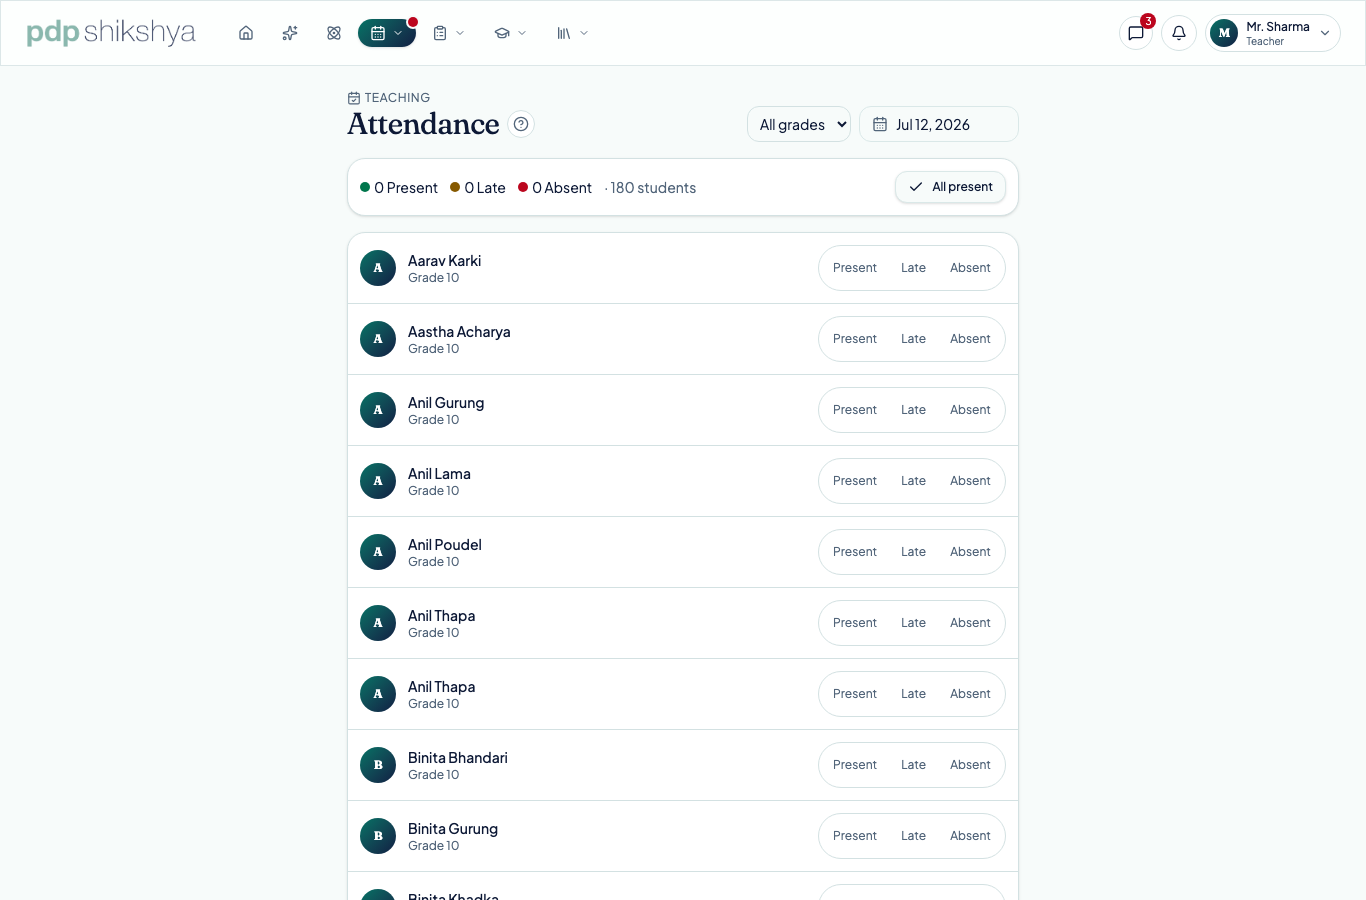This screenshot has width=1366, height=900.
Task: Click the 0 Late summary count
Action: 478,188
